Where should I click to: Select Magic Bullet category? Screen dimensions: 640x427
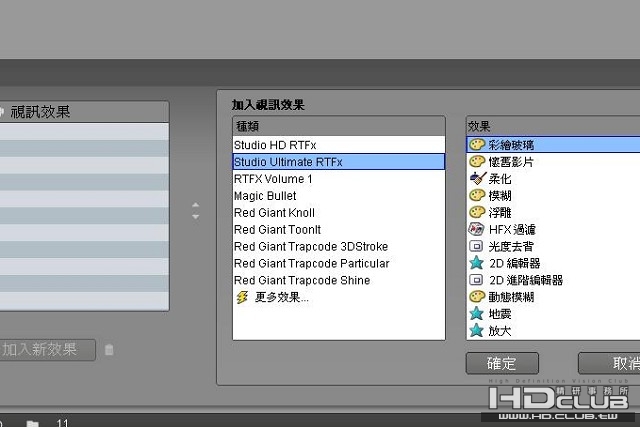pos(338,196)
